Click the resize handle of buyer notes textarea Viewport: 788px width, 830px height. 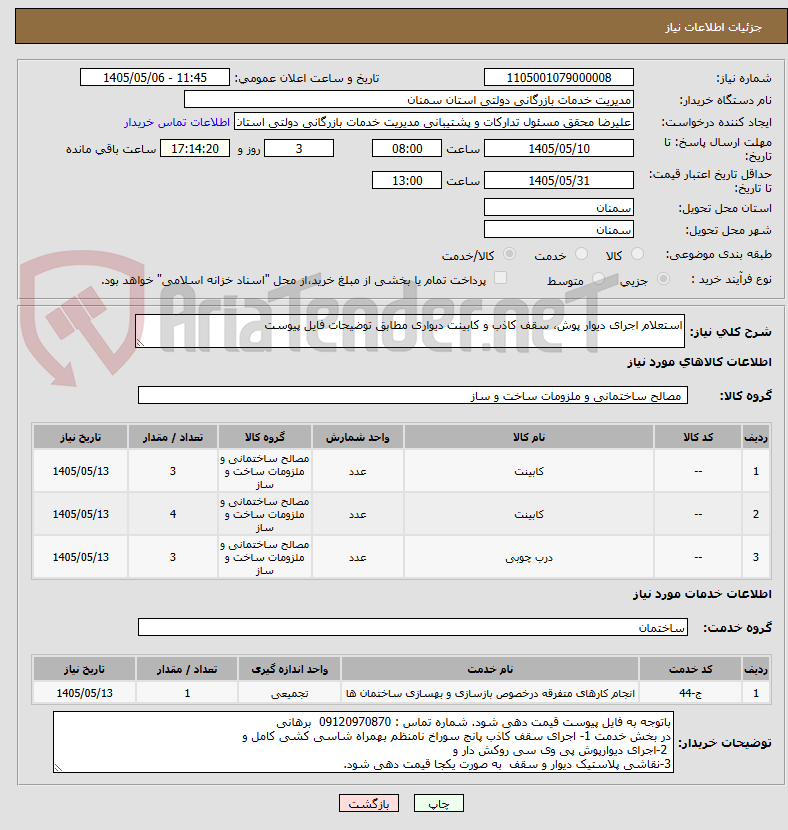pos(59,767)
